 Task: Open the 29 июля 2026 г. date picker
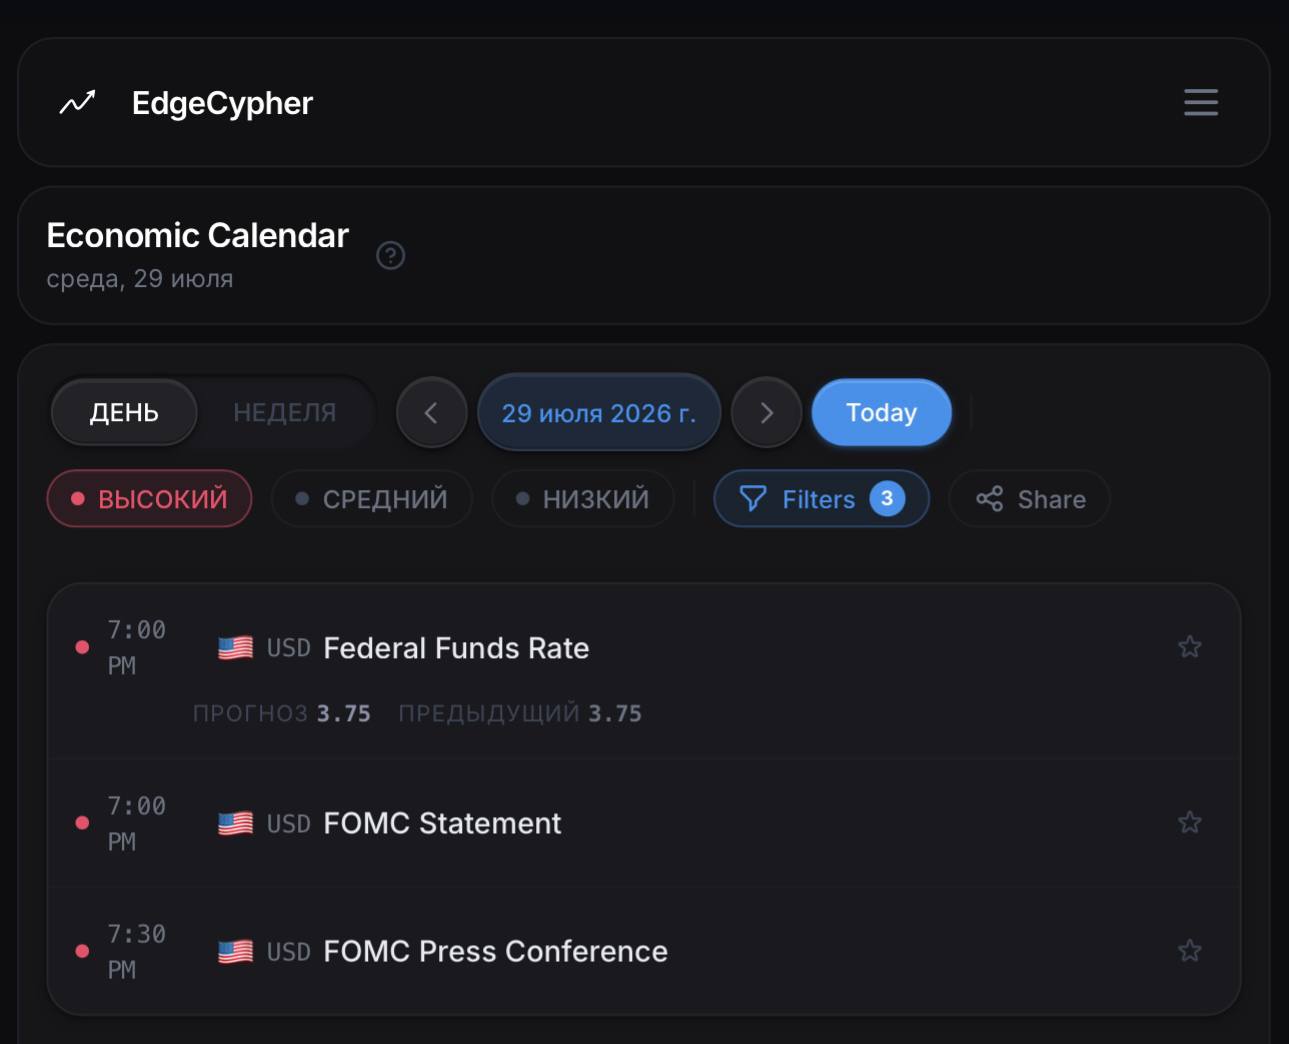(x=599, y=412)
